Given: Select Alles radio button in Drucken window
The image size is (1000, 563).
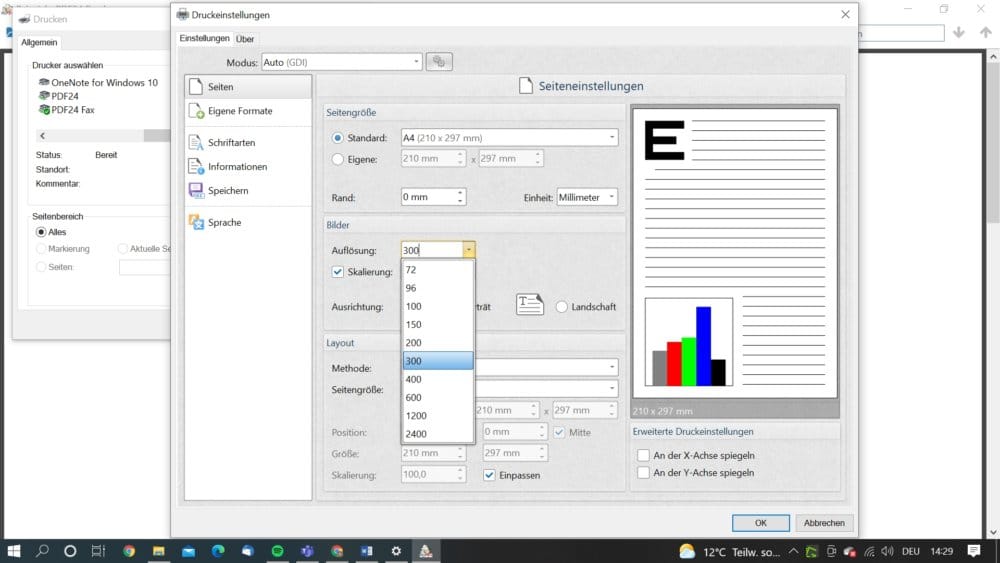Looking at the screenshot, I should coord(41,232).
